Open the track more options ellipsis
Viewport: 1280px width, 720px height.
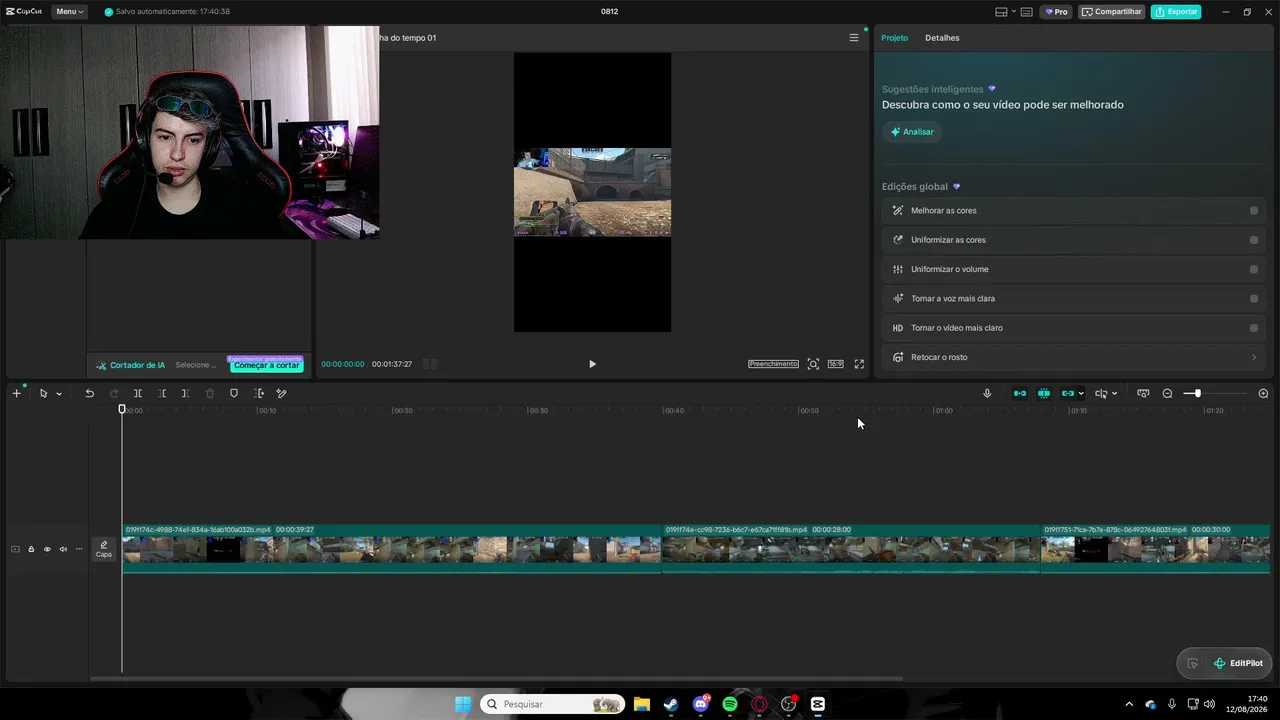79,549
